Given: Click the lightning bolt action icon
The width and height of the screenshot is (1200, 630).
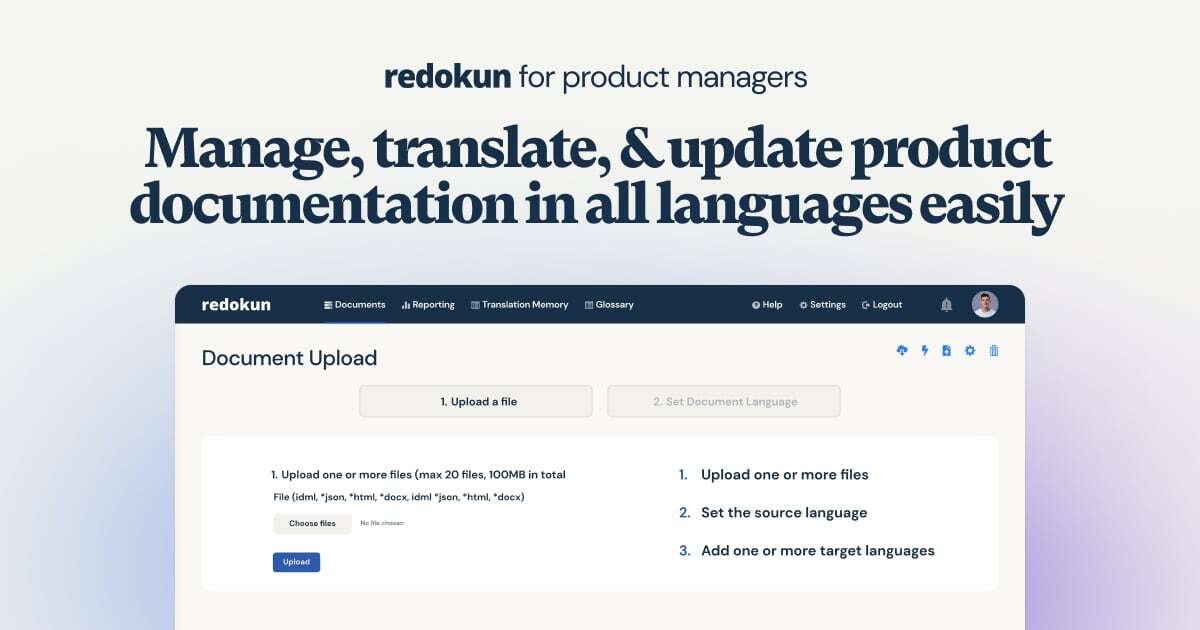Looking at the screenshot, I should pos(924,351).
